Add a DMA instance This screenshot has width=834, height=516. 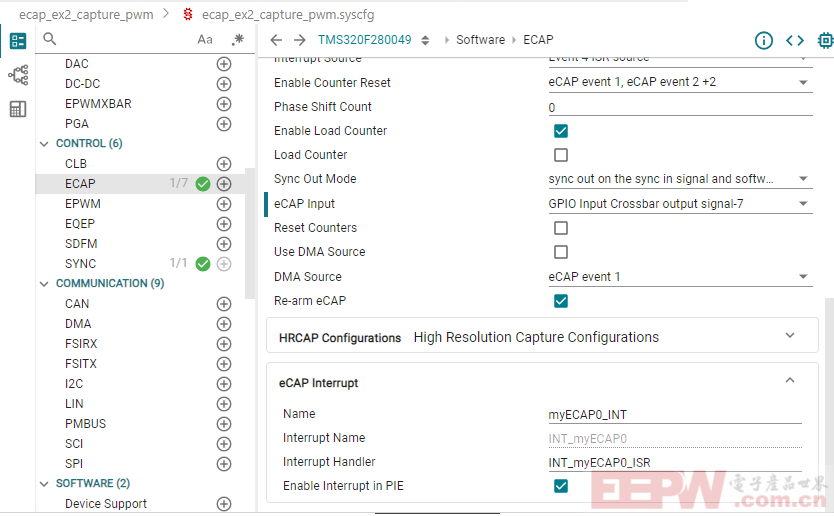[224, 324]
